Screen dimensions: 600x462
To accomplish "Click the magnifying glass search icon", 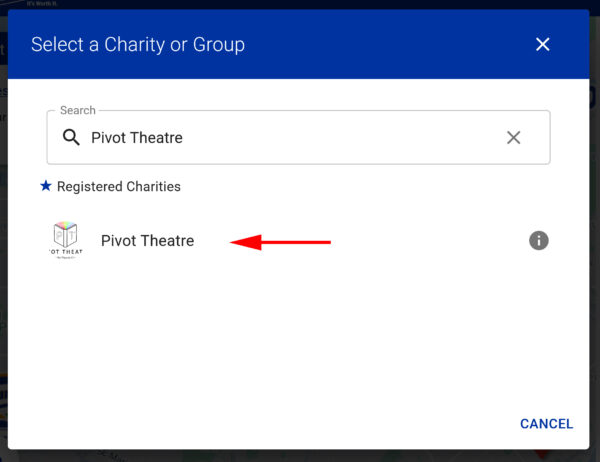I will point(71,137).
